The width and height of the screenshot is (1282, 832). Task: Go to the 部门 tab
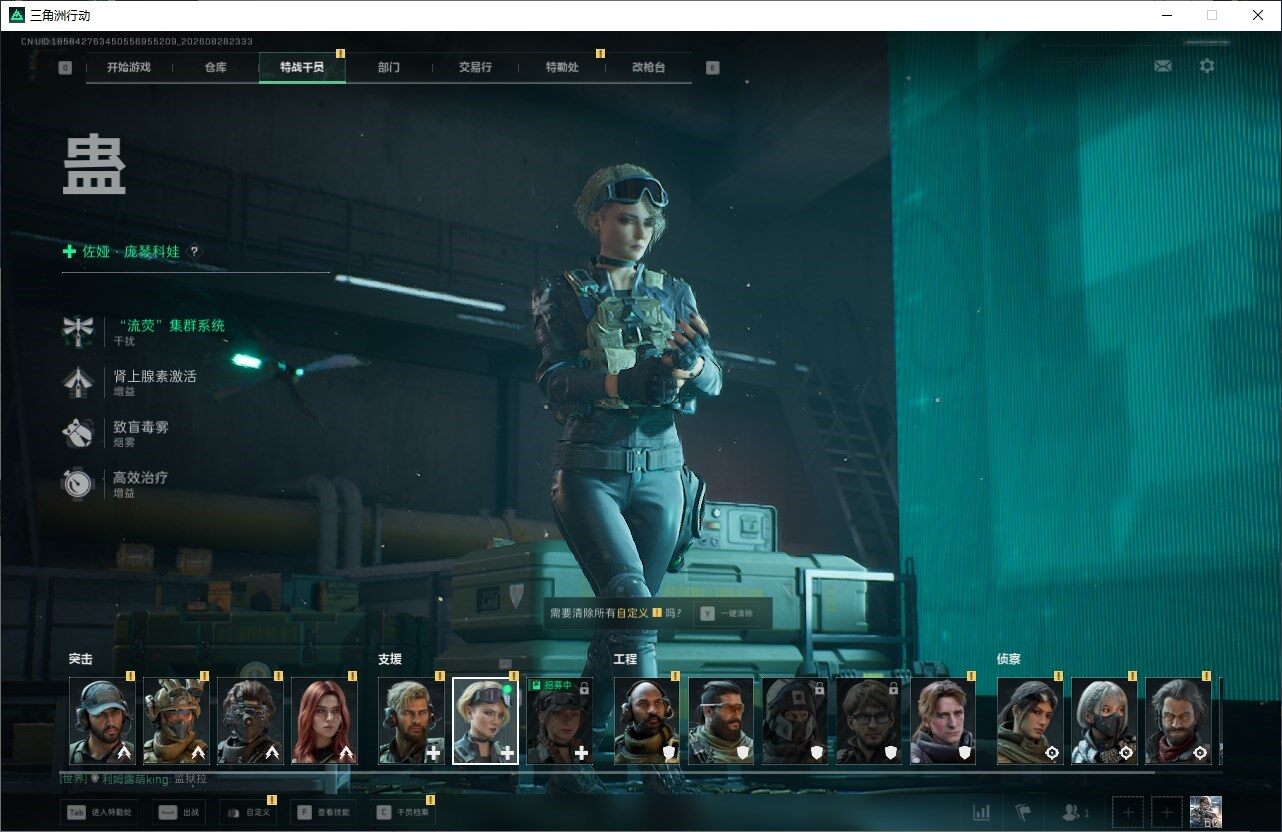389,68
